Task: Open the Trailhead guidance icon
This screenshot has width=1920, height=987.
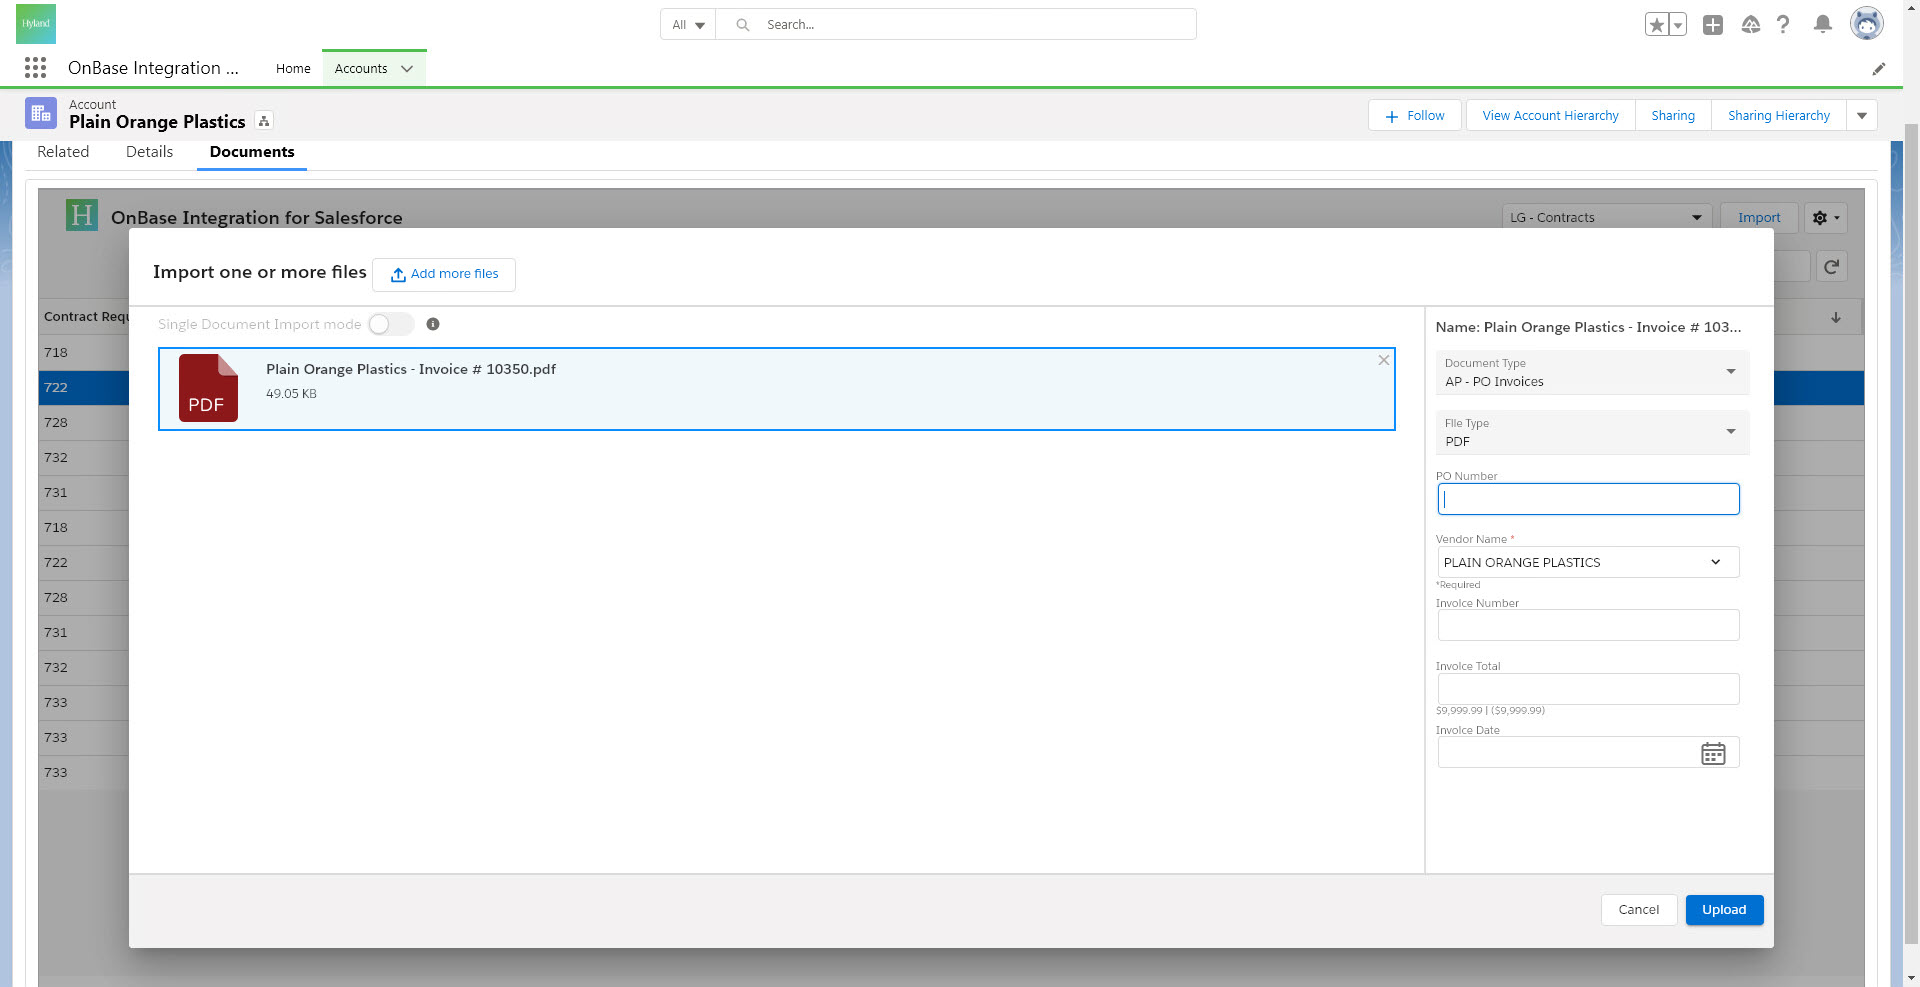Action: tap(1750, 25)
